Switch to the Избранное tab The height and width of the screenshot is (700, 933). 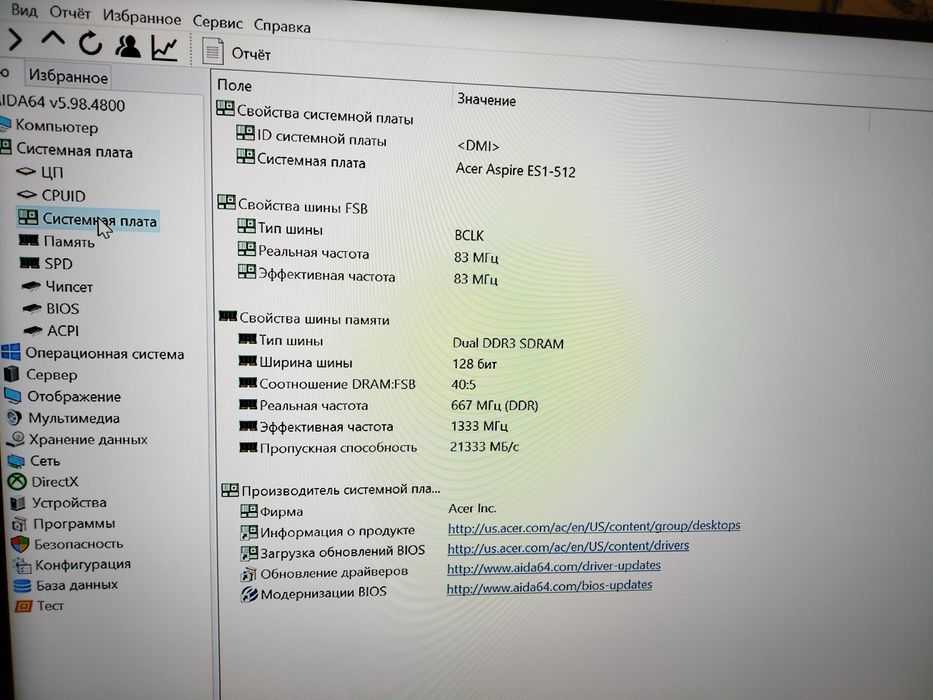pos(68,76)
